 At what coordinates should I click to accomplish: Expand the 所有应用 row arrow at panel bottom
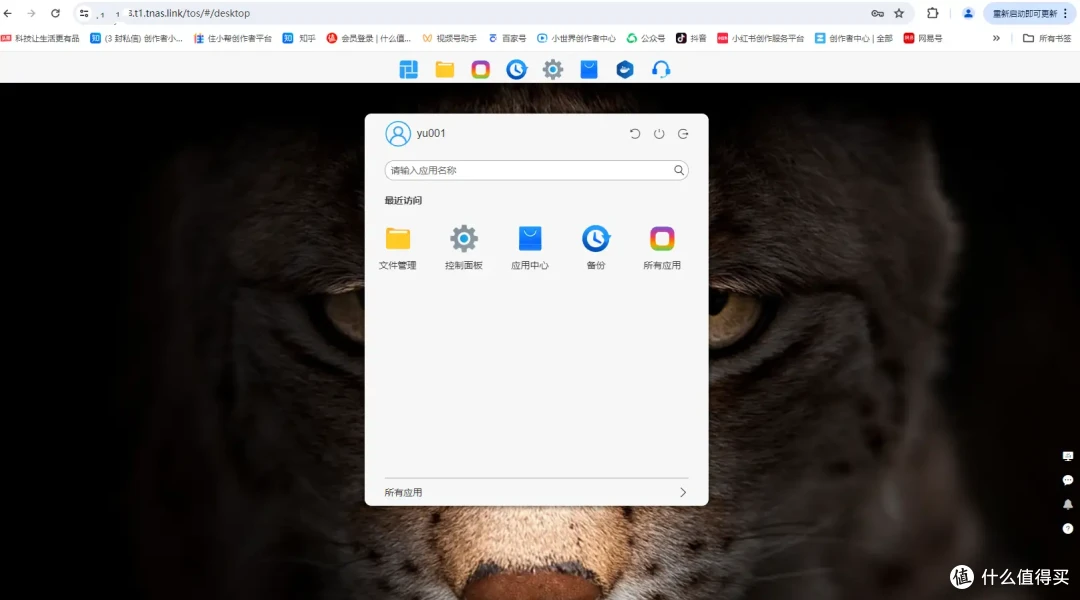[683, 493]
